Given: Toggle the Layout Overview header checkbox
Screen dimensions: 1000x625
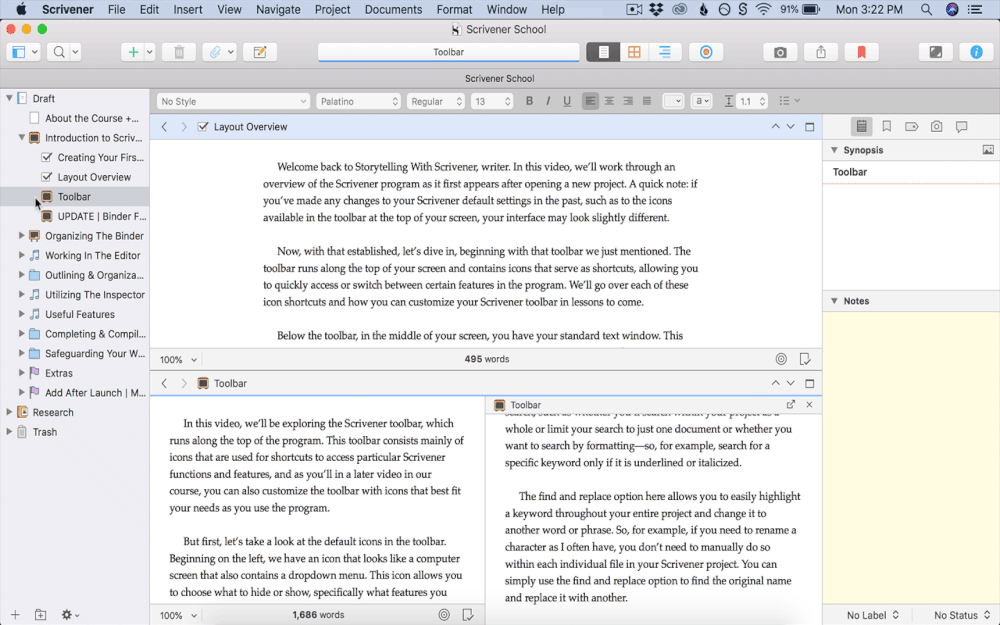Looking at the screenshot, I should coord(203,127).
